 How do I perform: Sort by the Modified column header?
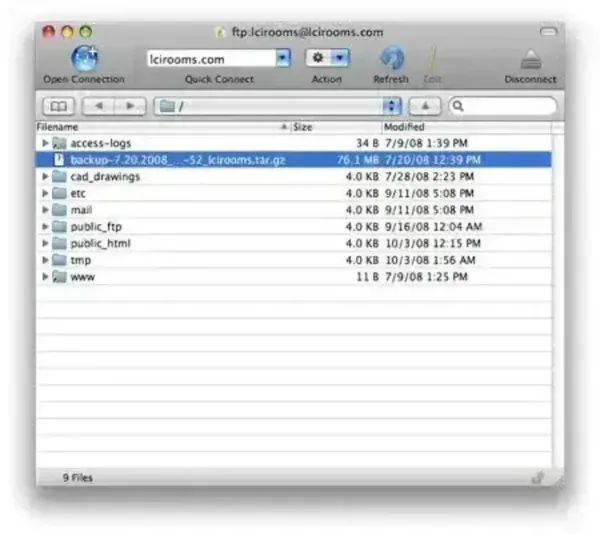point(466,127)
